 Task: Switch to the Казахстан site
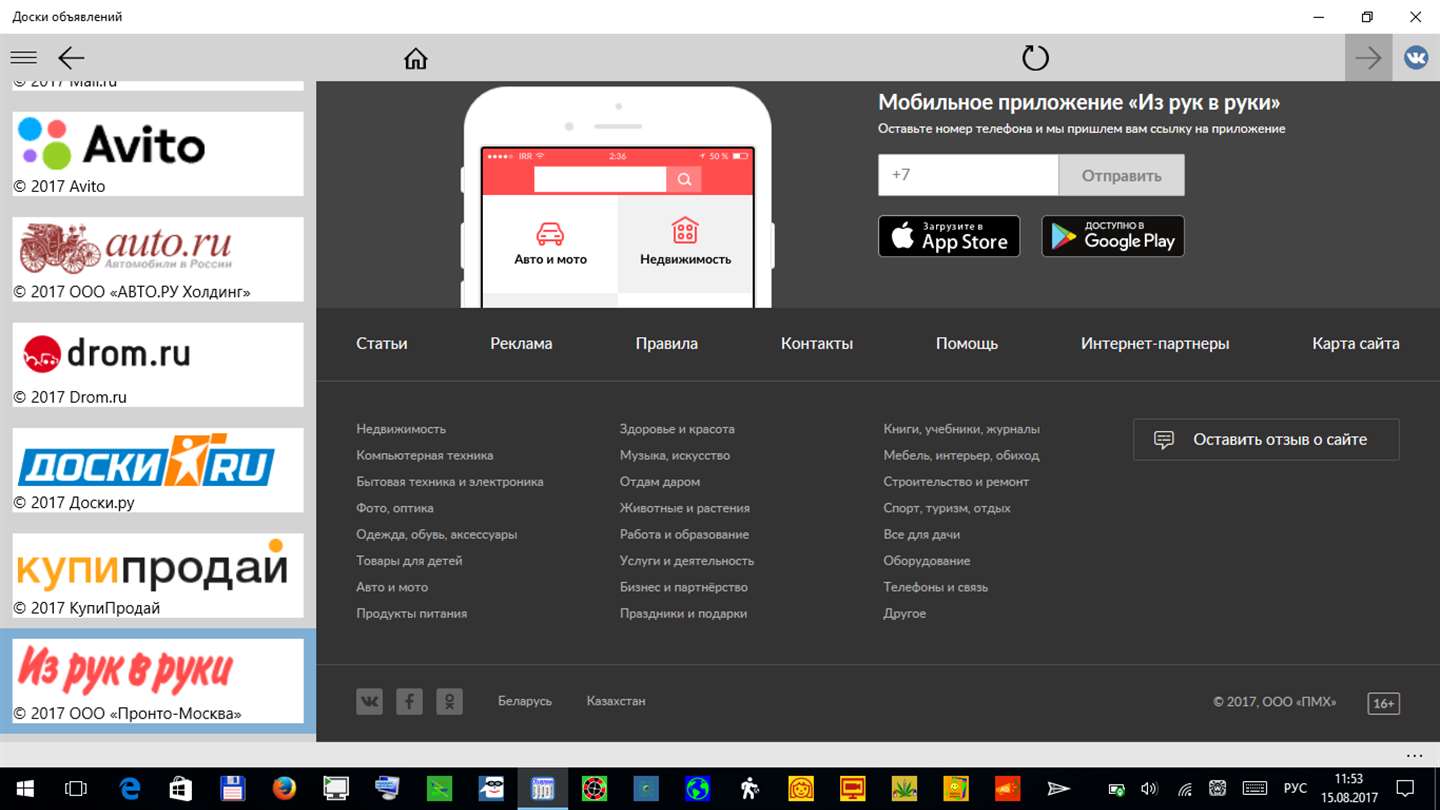(616, 701)
